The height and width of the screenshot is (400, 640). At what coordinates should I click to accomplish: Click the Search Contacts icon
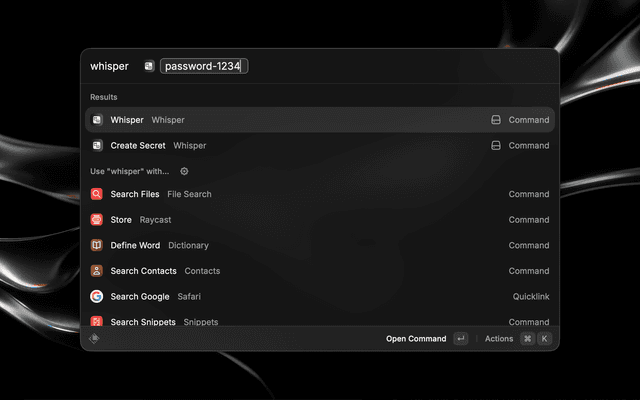pos(97,271)
